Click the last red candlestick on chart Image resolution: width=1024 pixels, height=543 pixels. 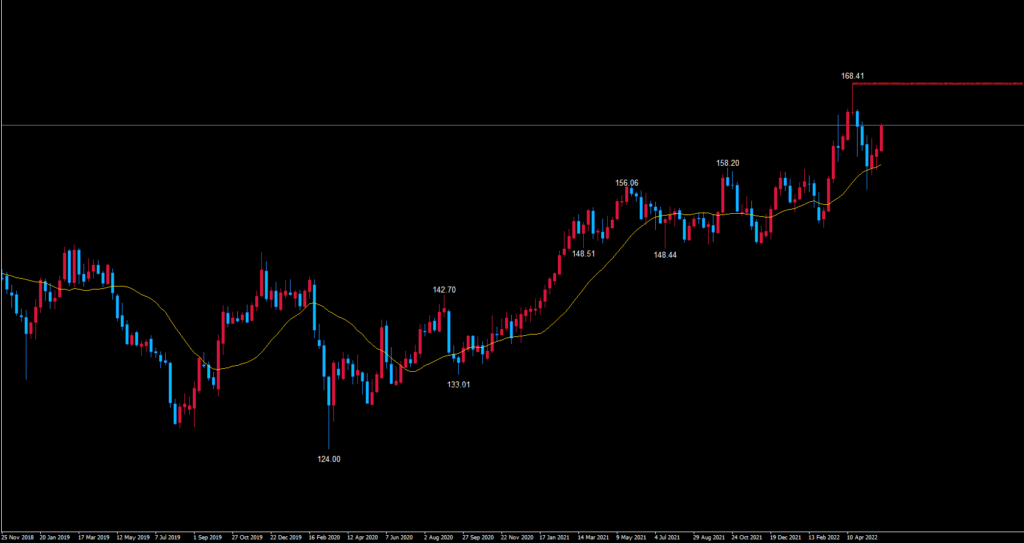881,138
